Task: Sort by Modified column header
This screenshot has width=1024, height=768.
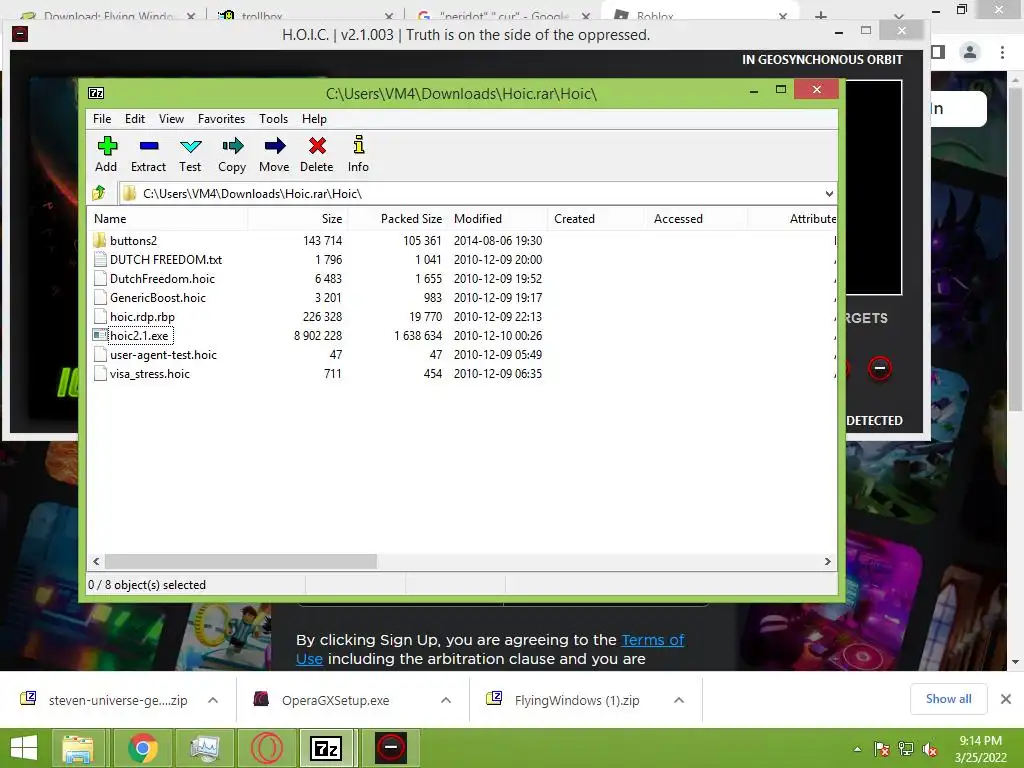Action: [x=497, y=219]
